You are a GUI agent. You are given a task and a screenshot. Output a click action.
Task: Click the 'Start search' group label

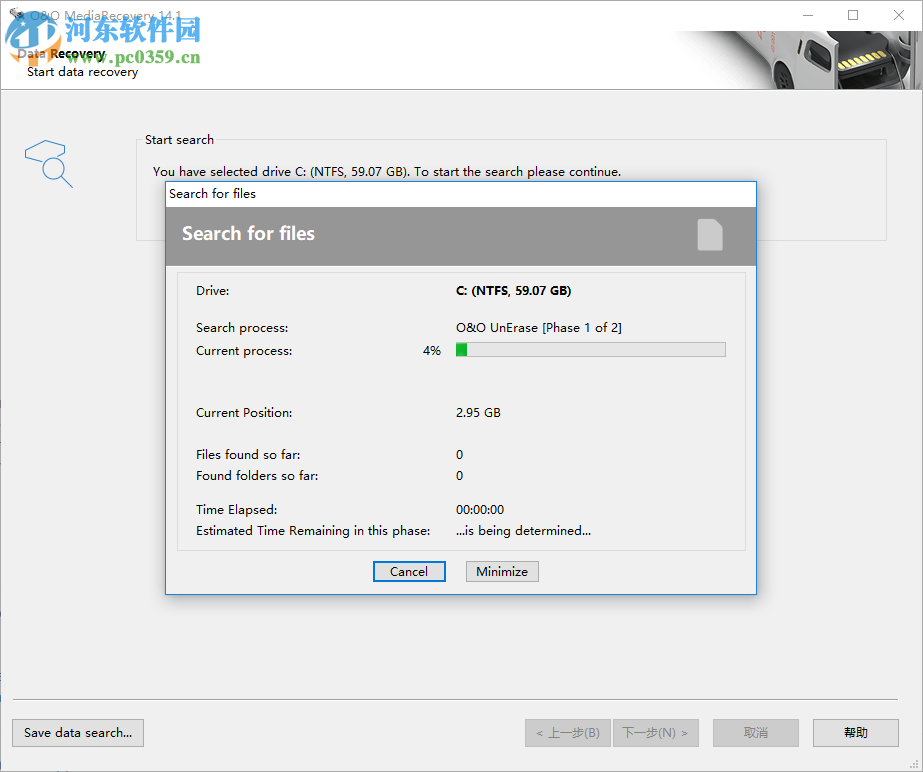[179, 140]
